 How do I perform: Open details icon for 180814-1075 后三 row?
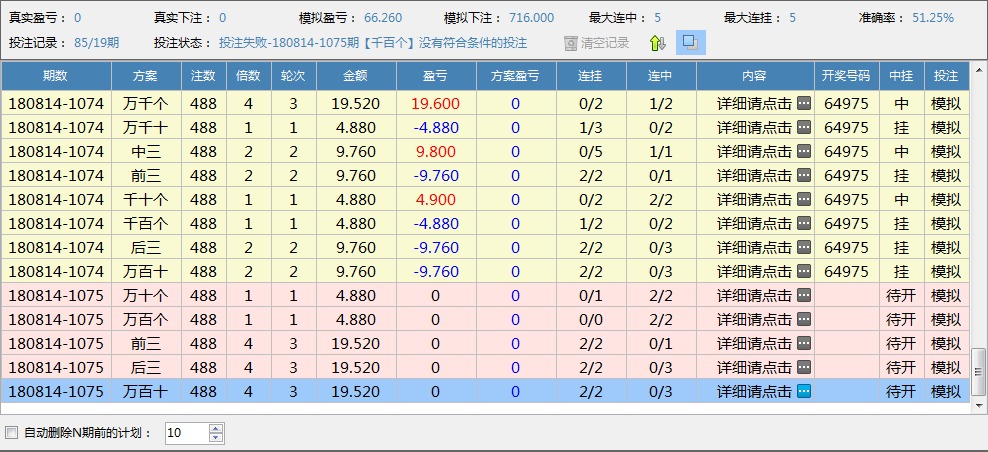tap(803, 367)
